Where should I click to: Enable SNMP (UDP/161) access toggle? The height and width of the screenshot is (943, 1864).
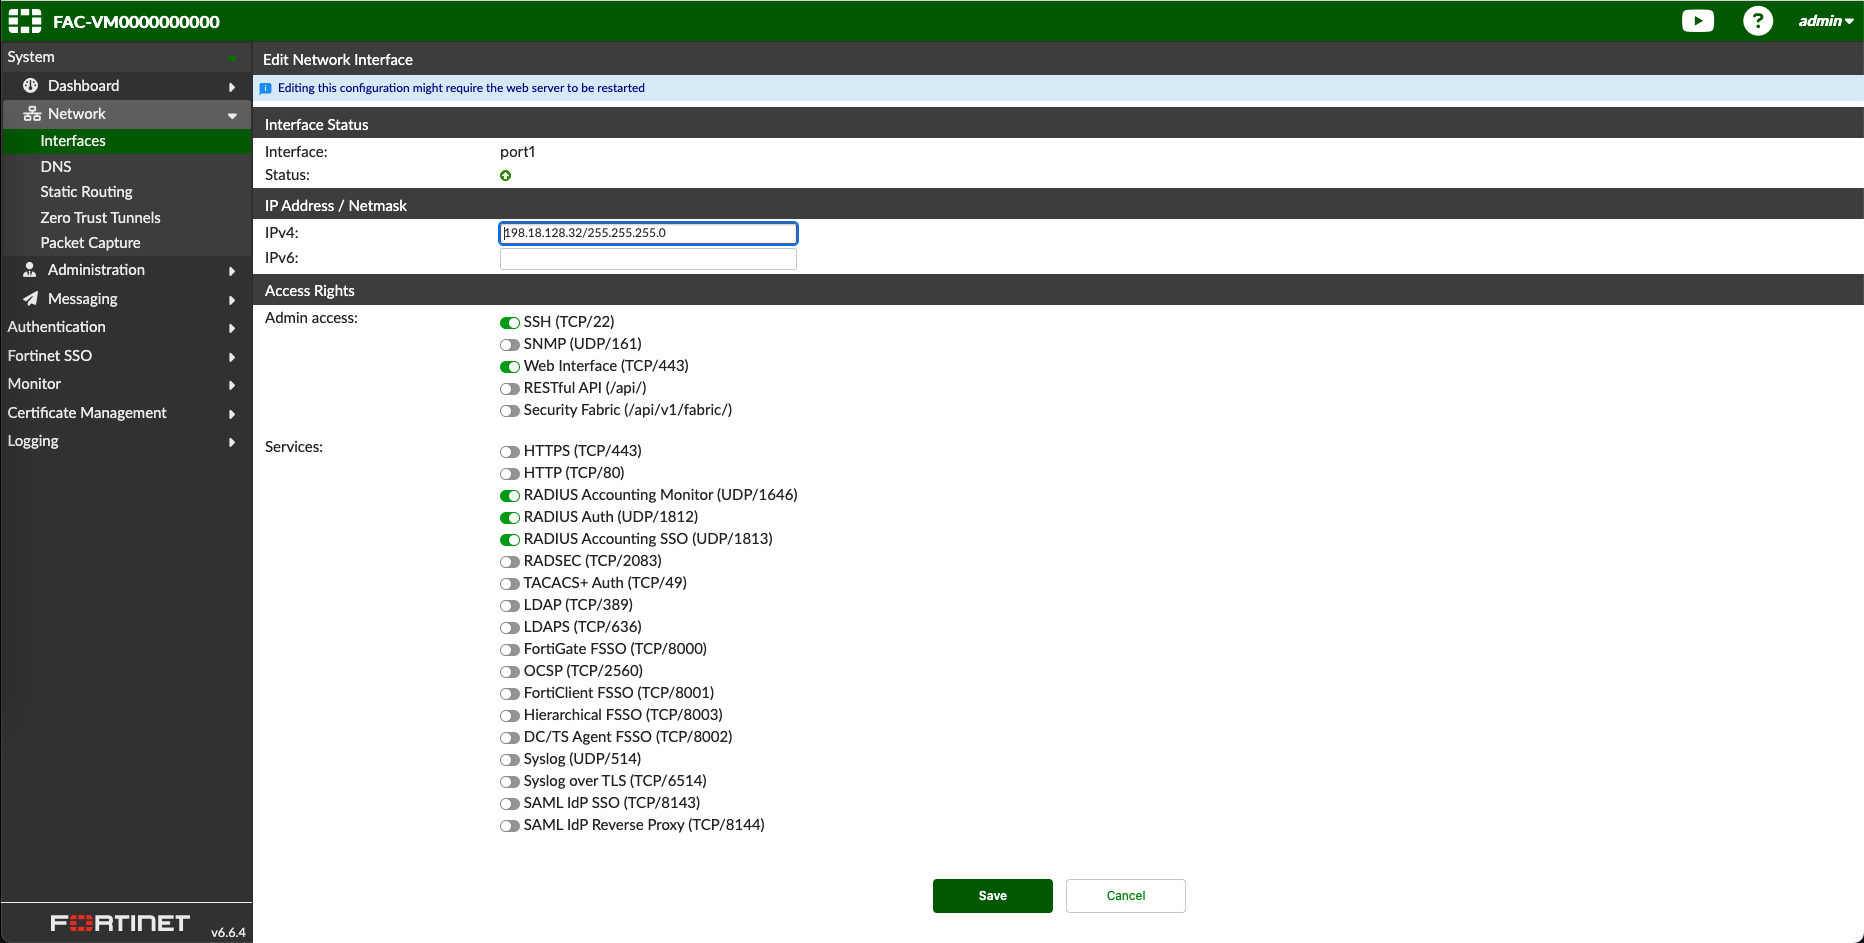coord(510,345)
